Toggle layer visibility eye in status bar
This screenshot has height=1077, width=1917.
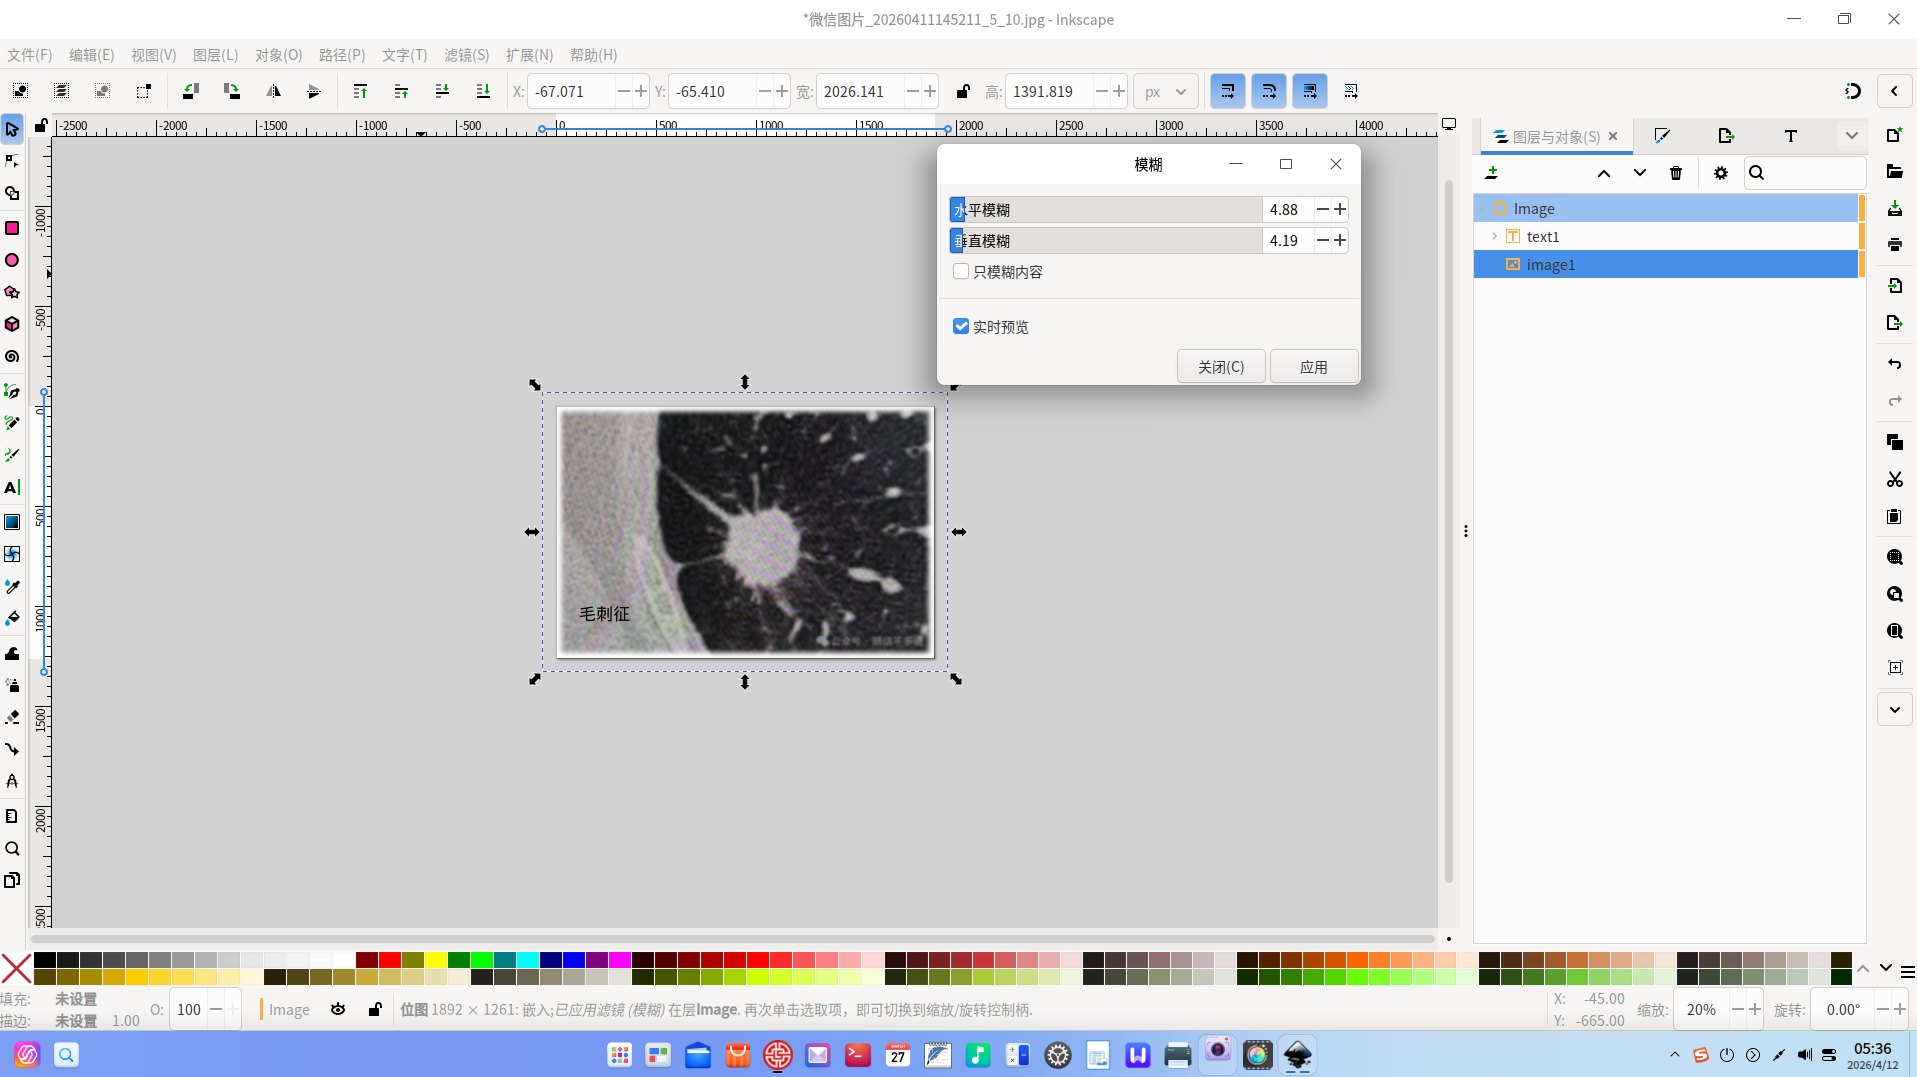point(338,1010)
